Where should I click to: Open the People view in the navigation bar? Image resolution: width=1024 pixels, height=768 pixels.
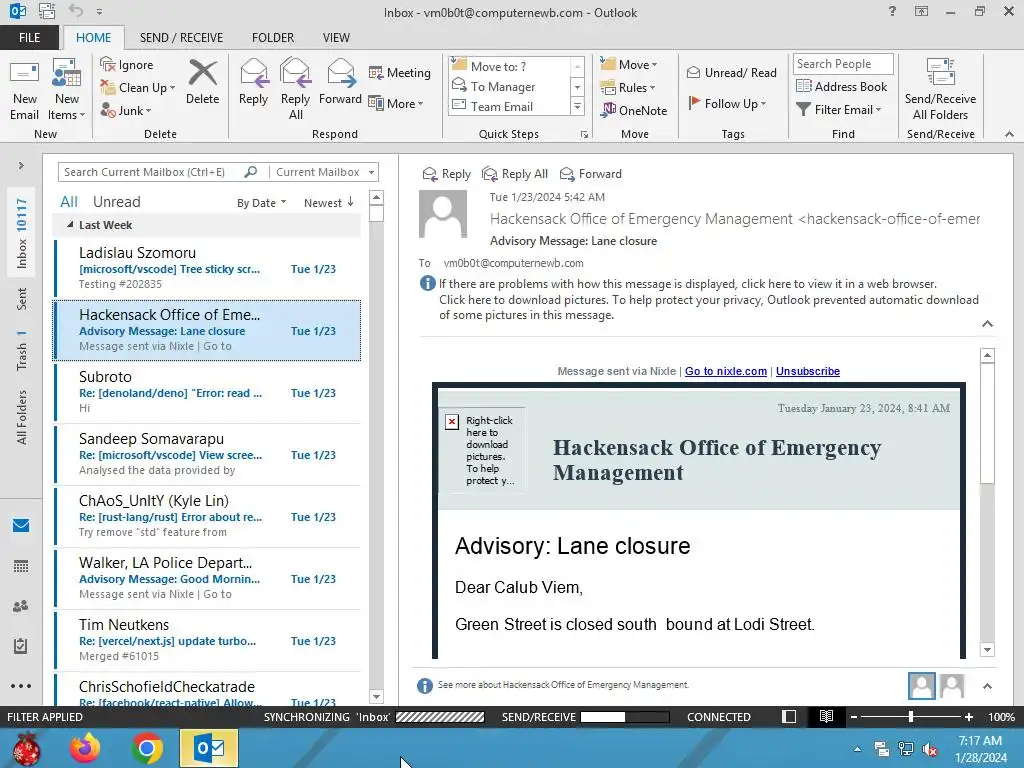pyautogui.click(x=21, y=606)
